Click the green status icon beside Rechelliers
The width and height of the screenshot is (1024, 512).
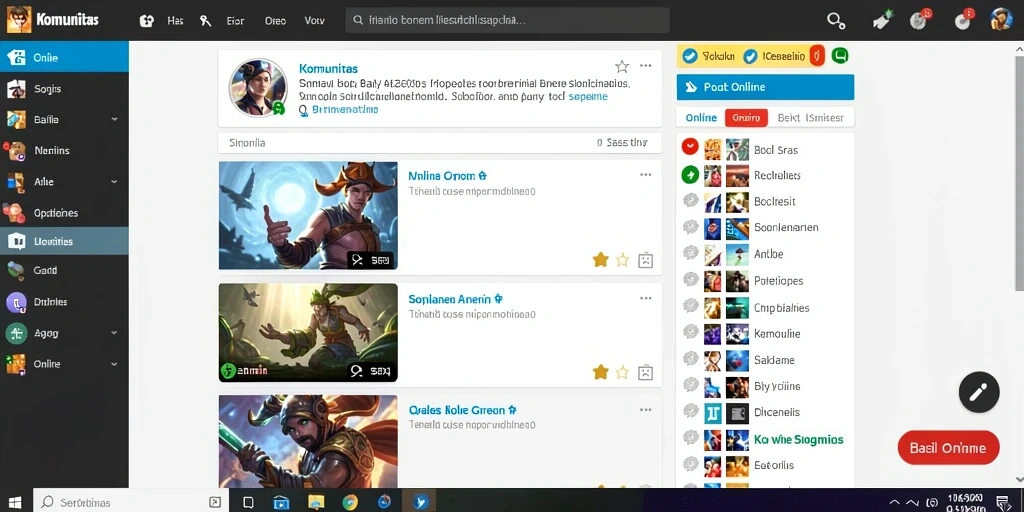pyautogui.click(x=690, y=174)
